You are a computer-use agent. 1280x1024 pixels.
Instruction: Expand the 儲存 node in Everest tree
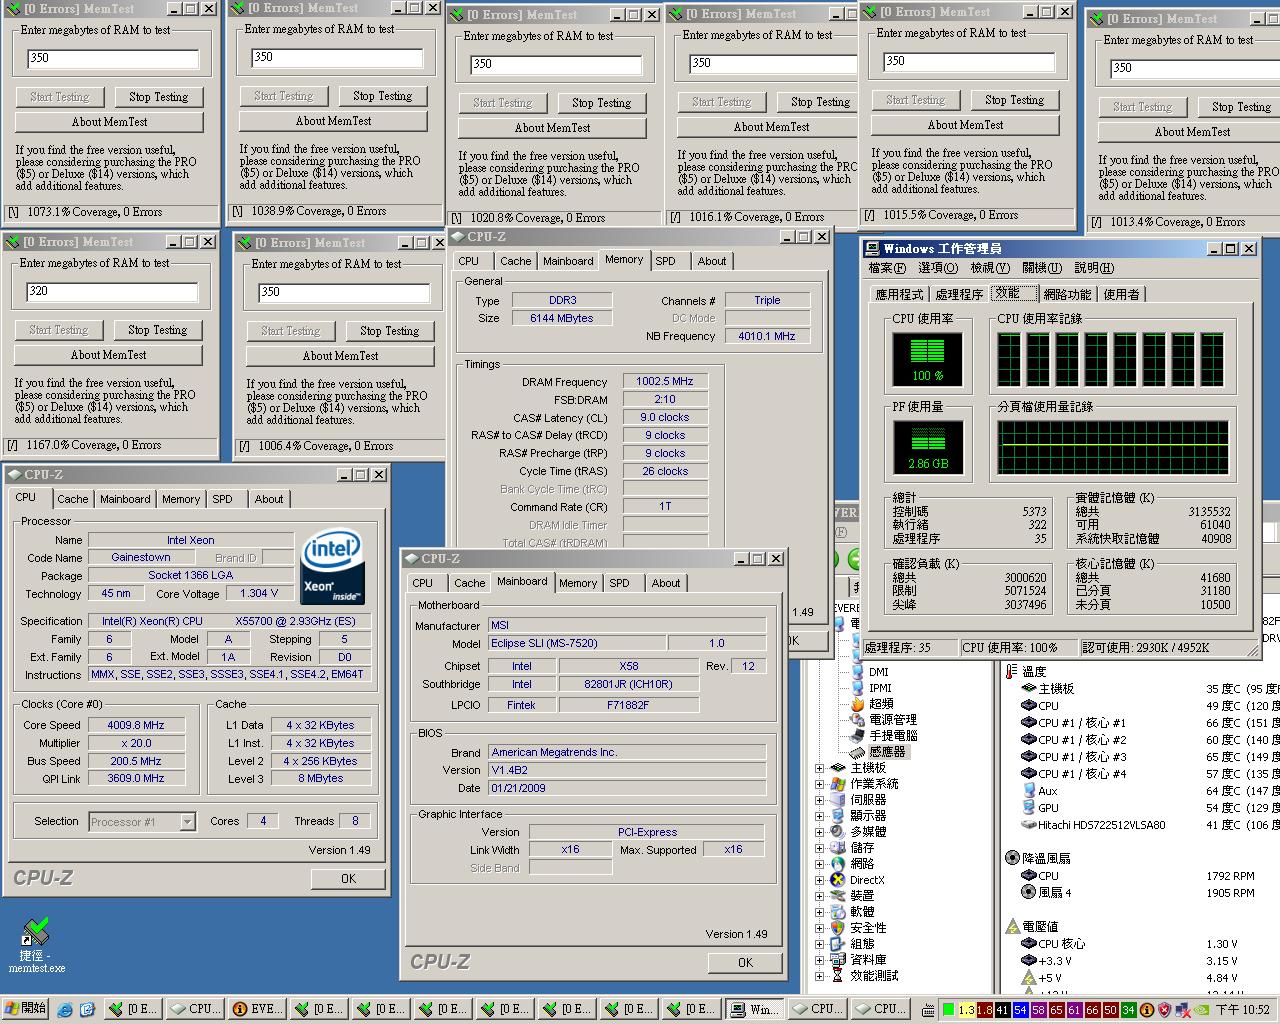pyautogui.click(x=820, y=848)
